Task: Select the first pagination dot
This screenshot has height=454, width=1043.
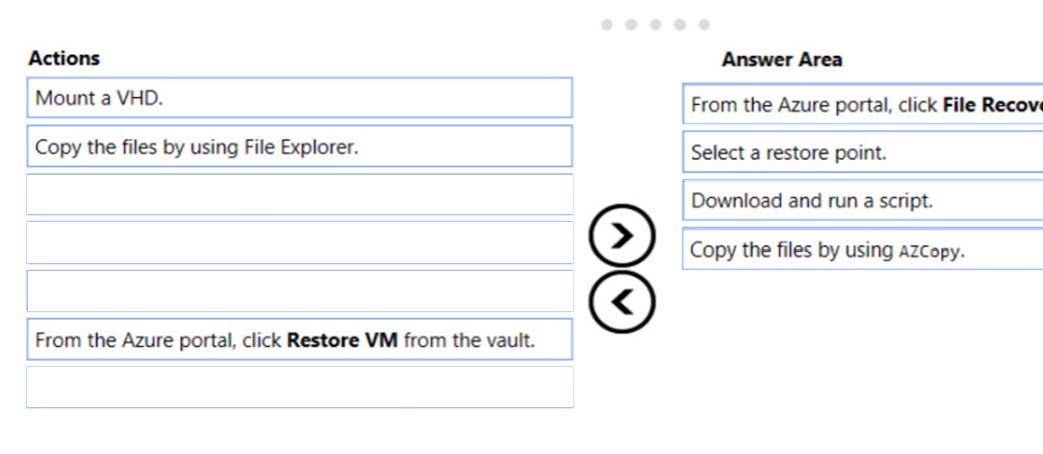Action: [x=607, y=25]
